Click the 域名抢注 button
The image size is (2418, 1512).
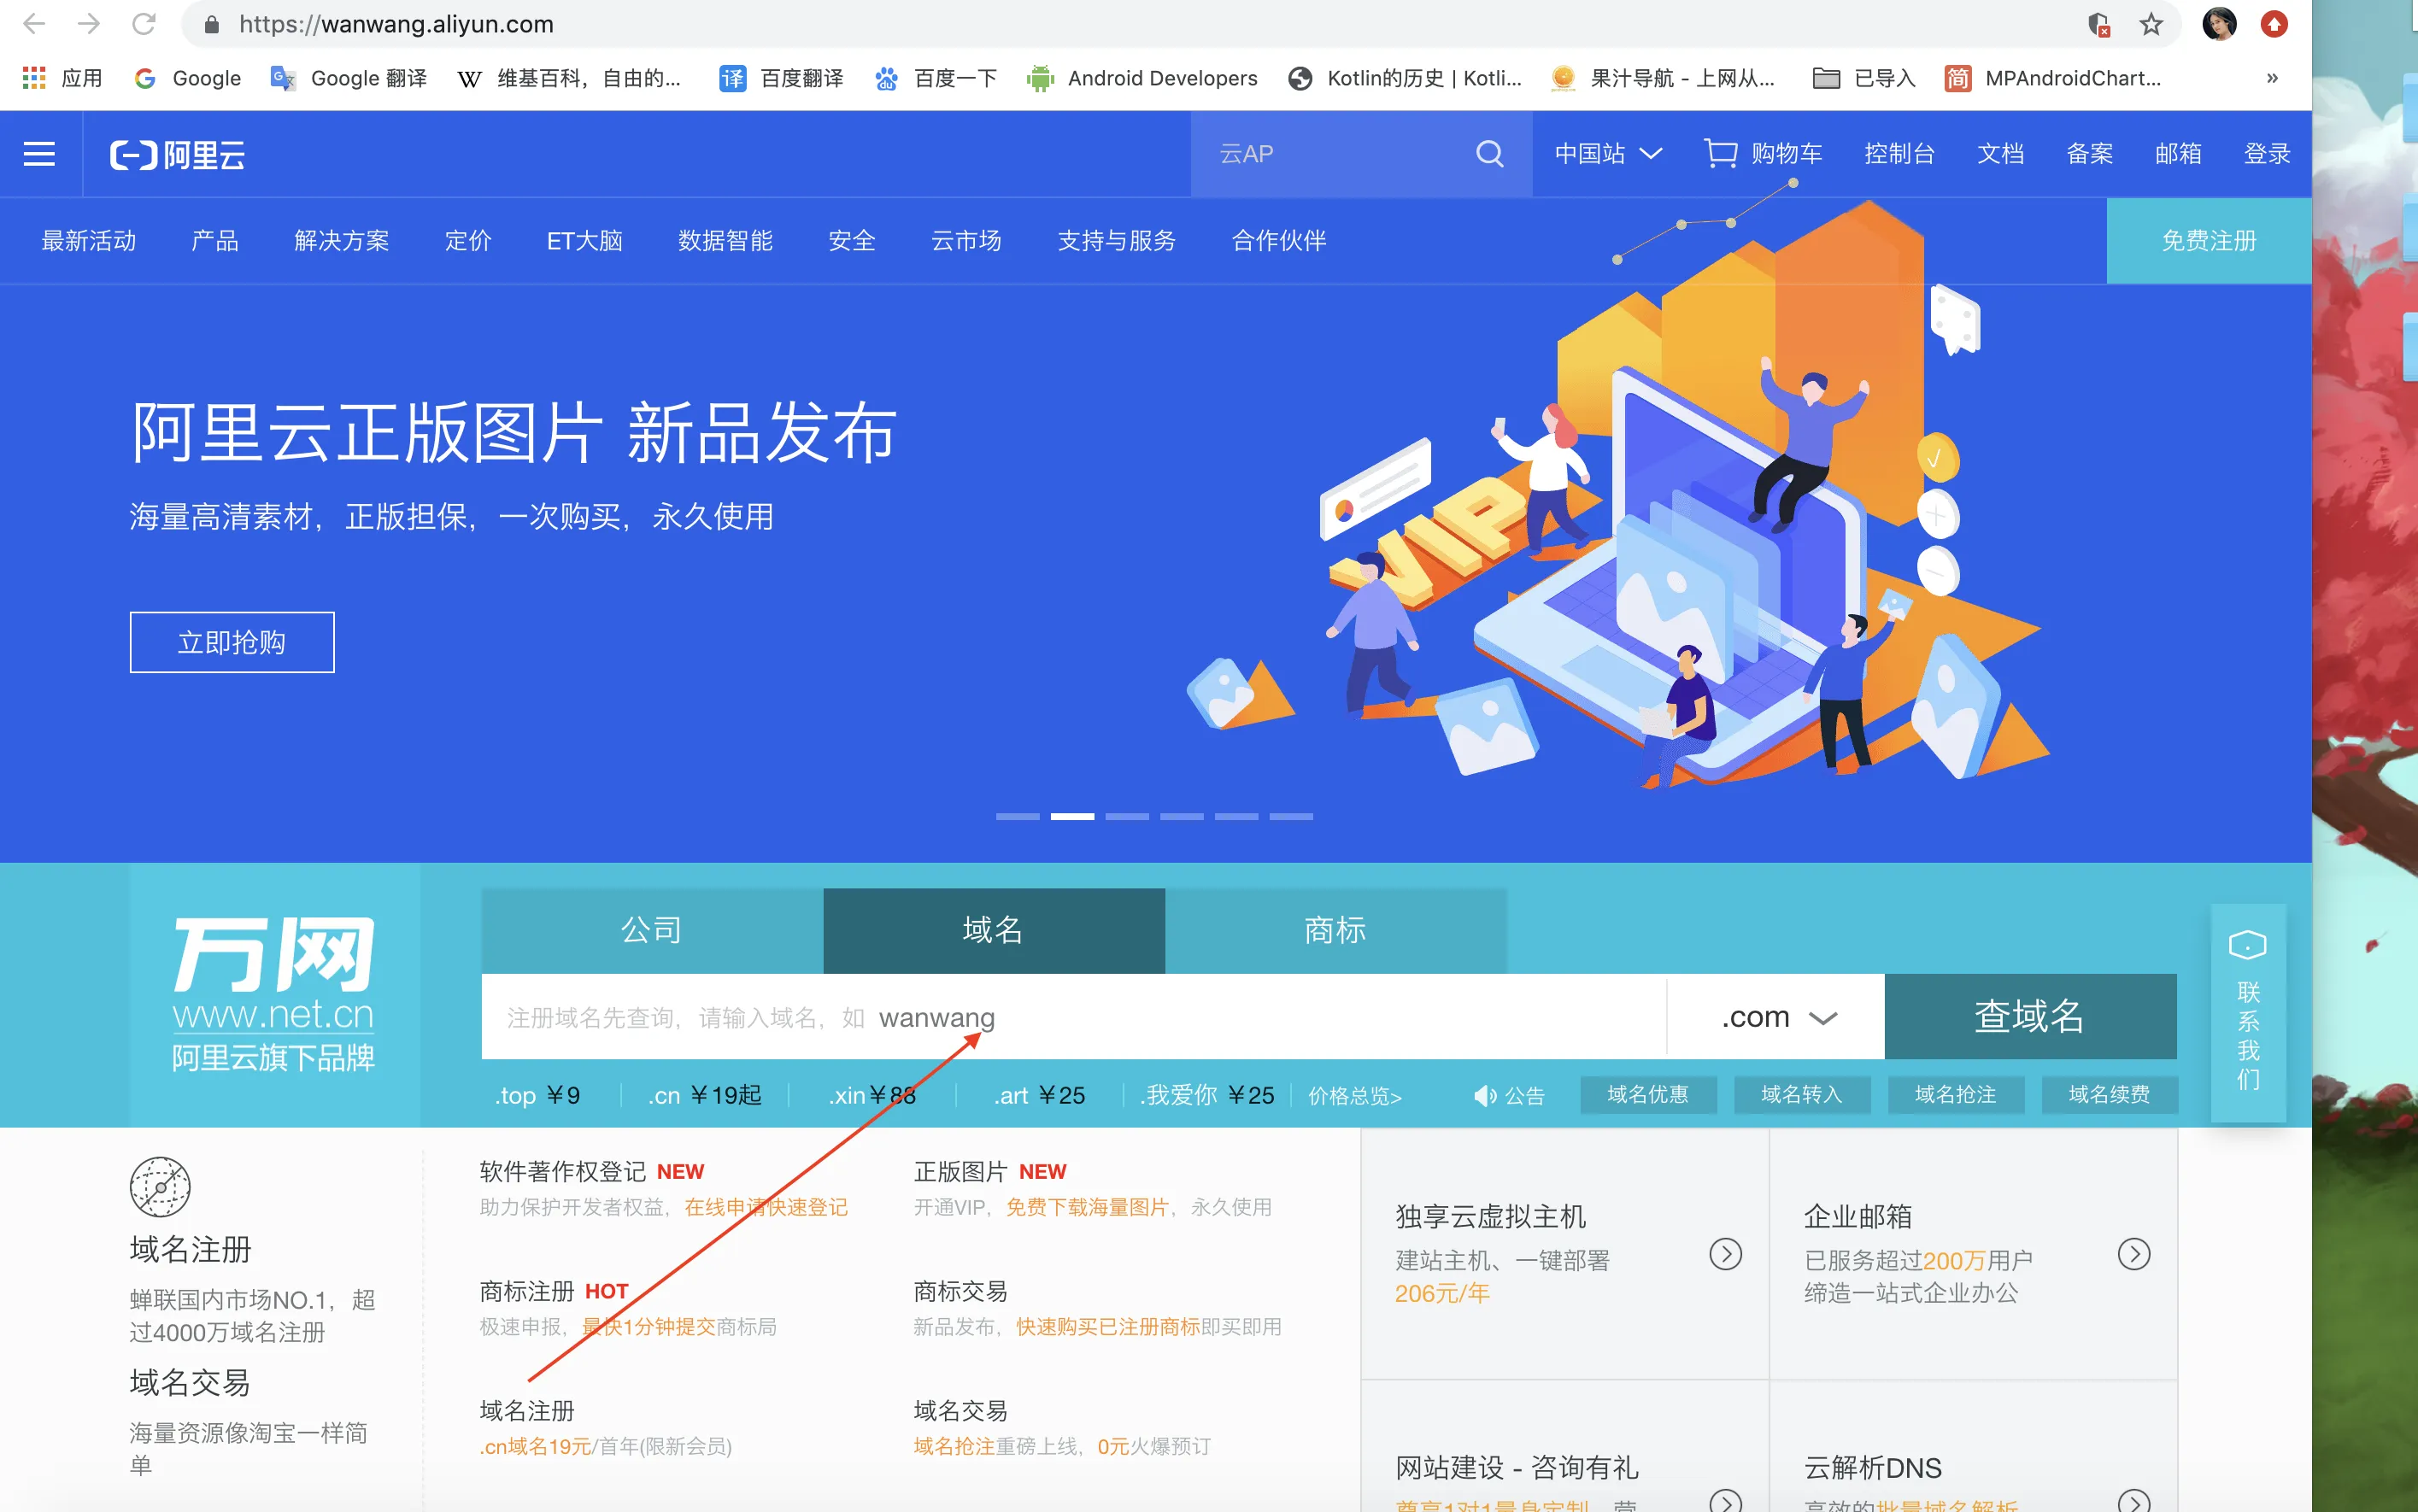click(x=1956, y=1095)
